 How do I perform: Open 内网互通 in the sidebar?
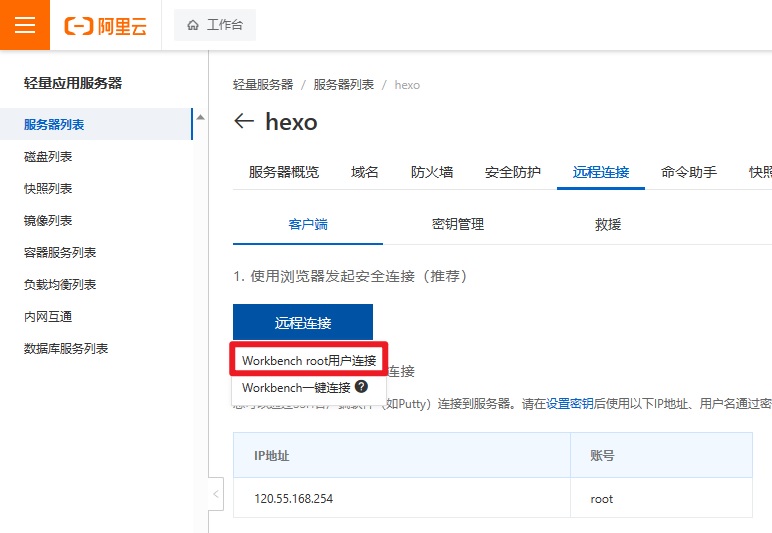[48, 316]
